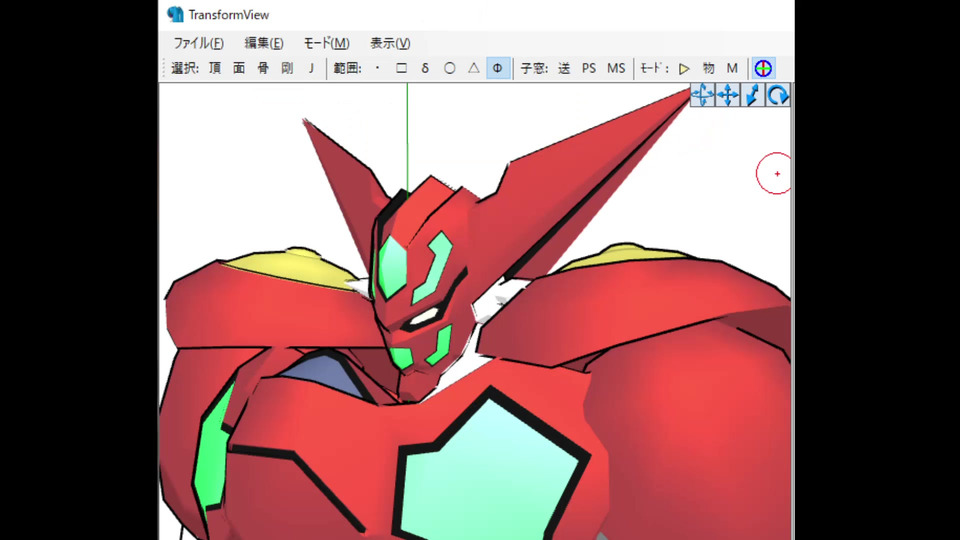The width and height of the screenshot is (960, 540).
Task: Toggle face selection 面
Action: (x=239, y=68)
